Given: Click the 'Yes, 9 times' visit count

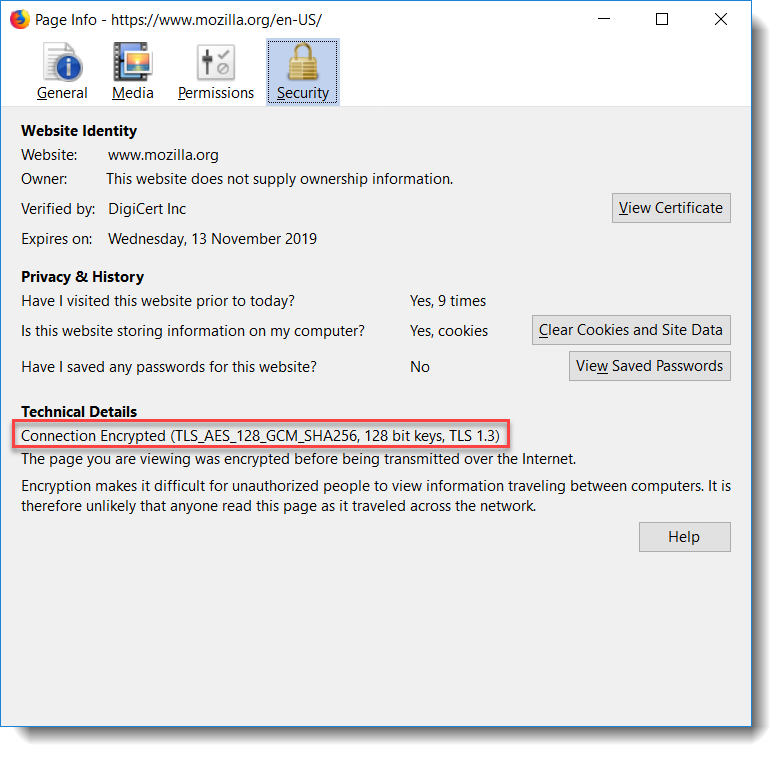Looking at the screenshot, I should (x=447, y=301).
